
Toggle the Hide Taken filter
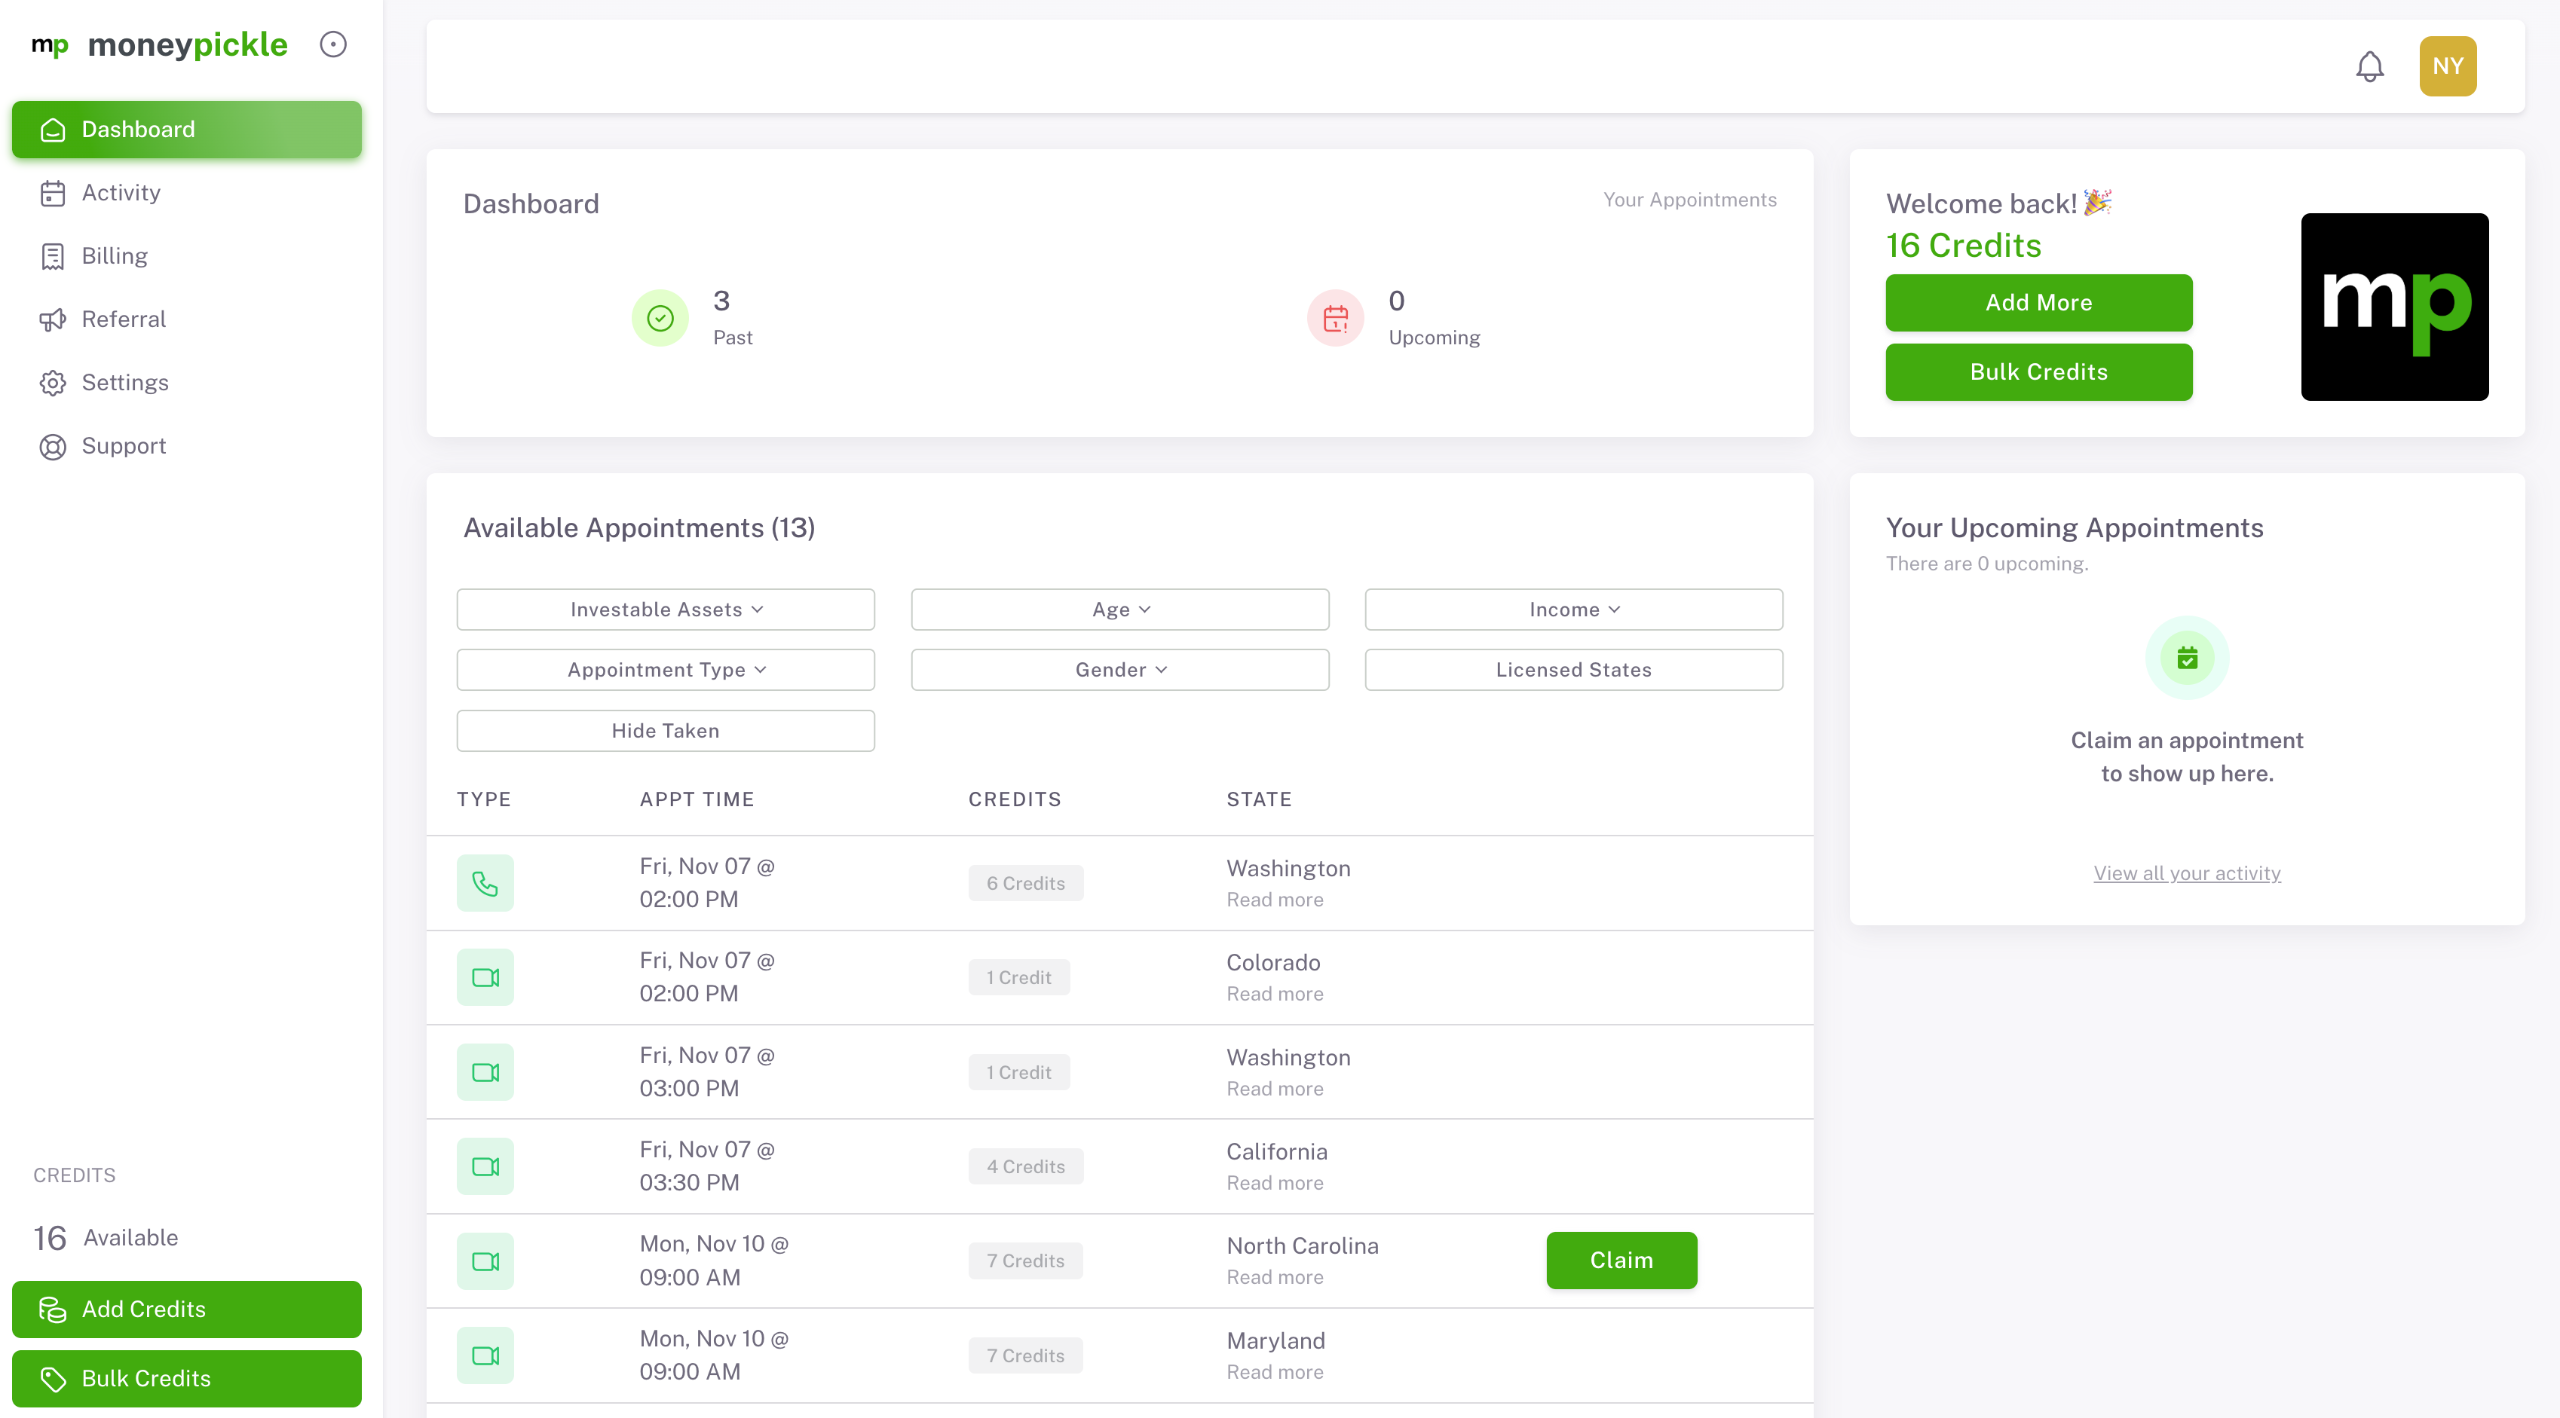tap(665, 730)
